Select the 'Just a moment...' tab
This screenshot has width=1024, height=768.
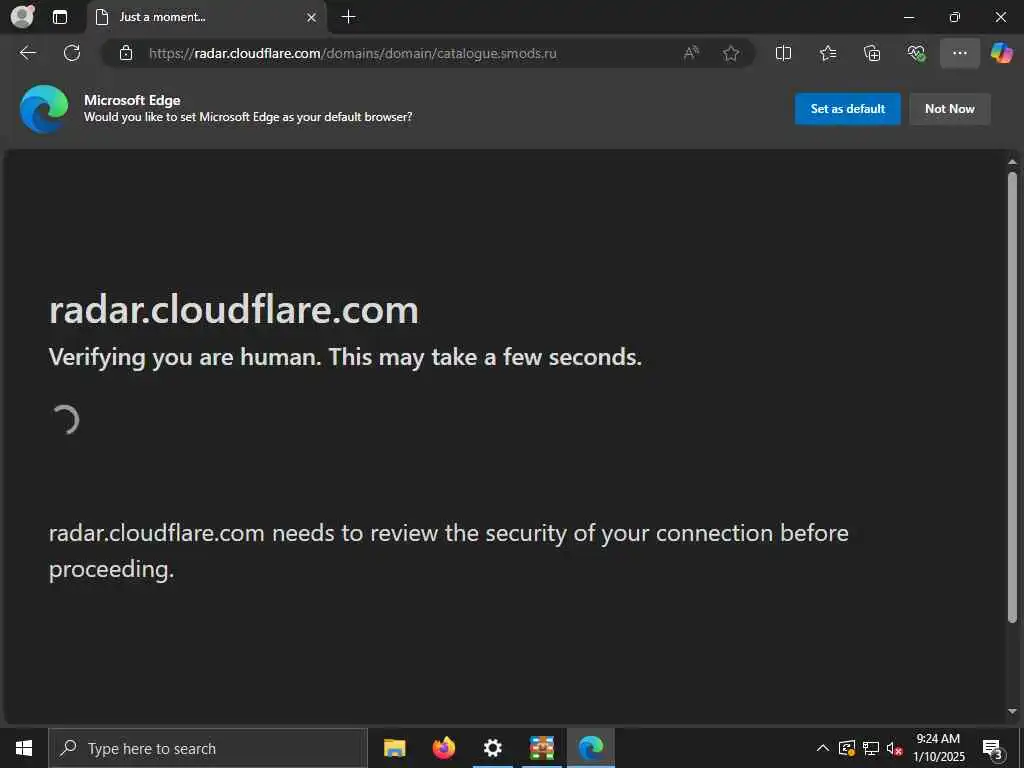click(207, 17)
